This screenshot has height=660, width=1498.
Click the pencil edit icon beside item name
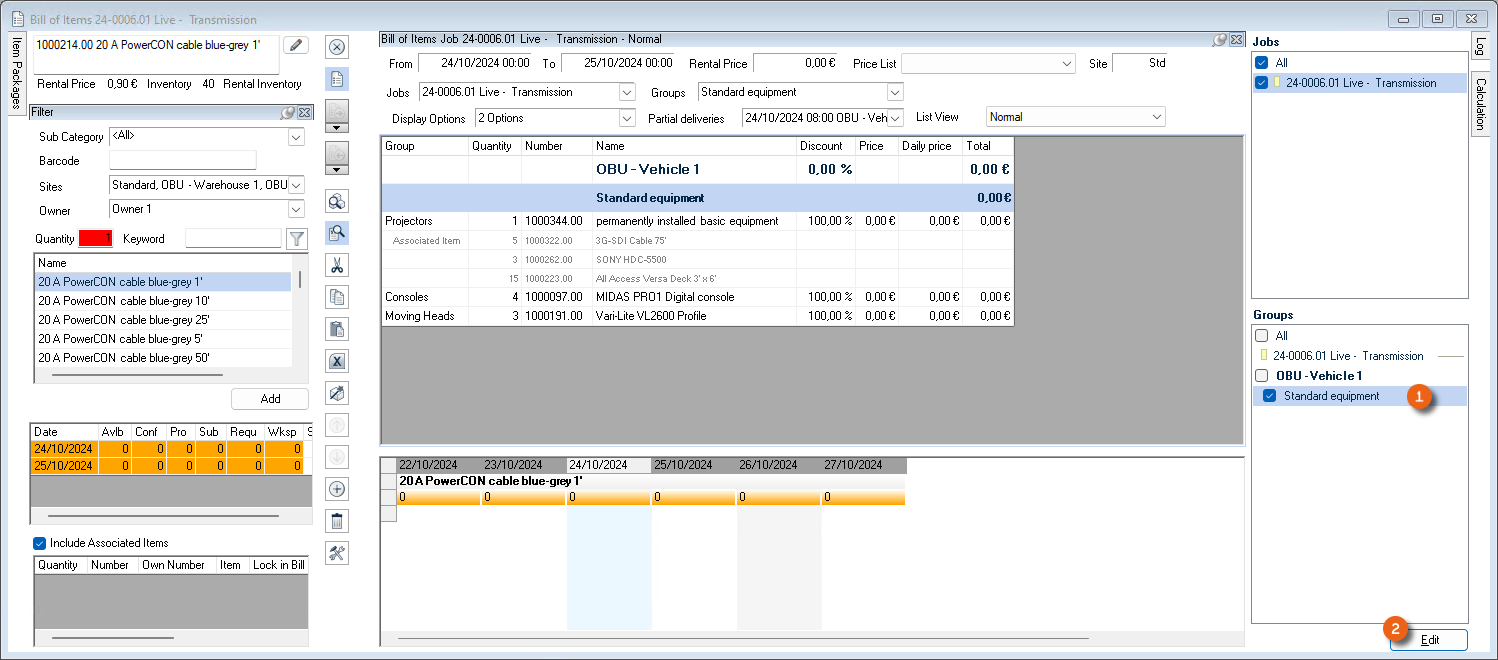296,45
